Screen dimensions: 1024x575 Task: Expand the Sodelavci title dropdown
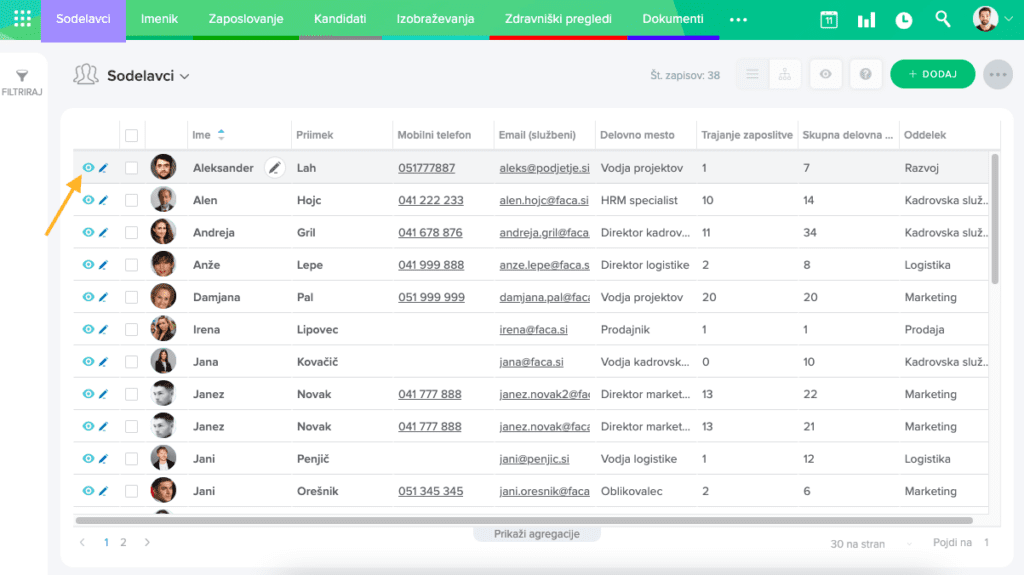click(x=184, y=76)
